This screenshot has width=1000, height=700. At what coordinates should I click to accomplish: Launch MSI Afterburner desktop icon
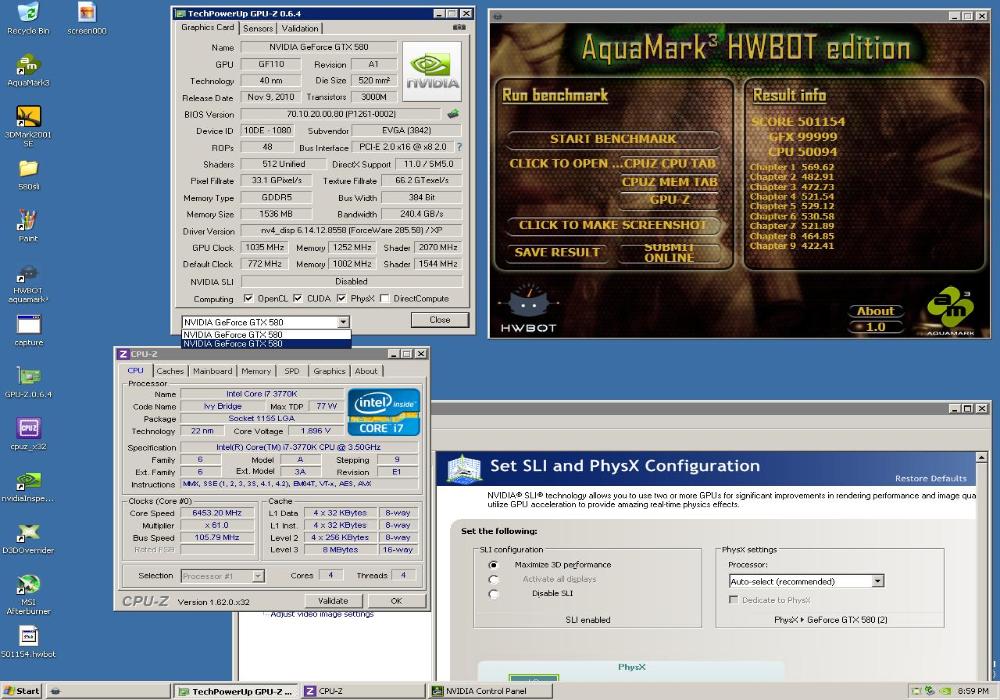pos(28,594)
